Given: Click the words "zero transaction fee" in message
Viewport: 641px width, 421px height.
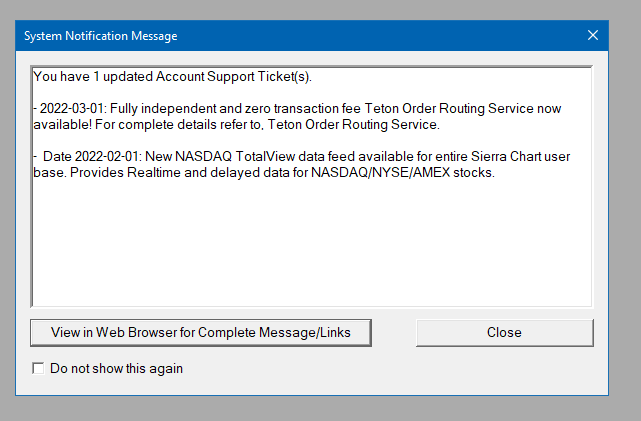Looking at the screenshot, I should tap(303, 108).
